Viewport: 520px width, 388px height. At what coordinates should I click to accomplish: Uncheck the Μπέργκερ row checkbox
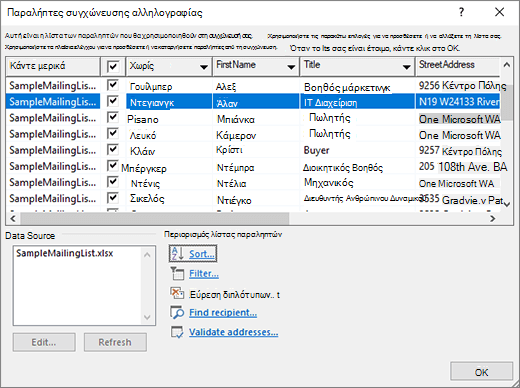(x=113, y=165)
